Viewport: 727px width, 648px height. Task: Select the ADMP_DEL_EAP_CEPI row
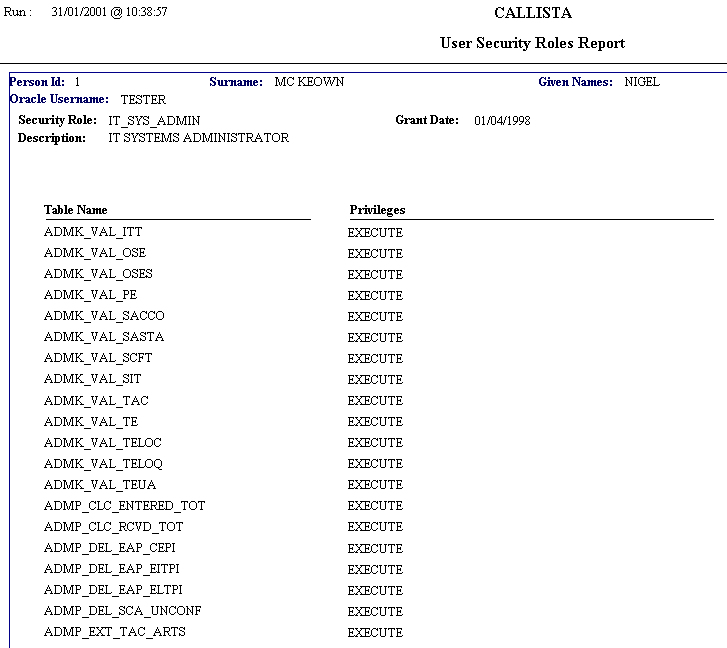[x=110, y=548]
